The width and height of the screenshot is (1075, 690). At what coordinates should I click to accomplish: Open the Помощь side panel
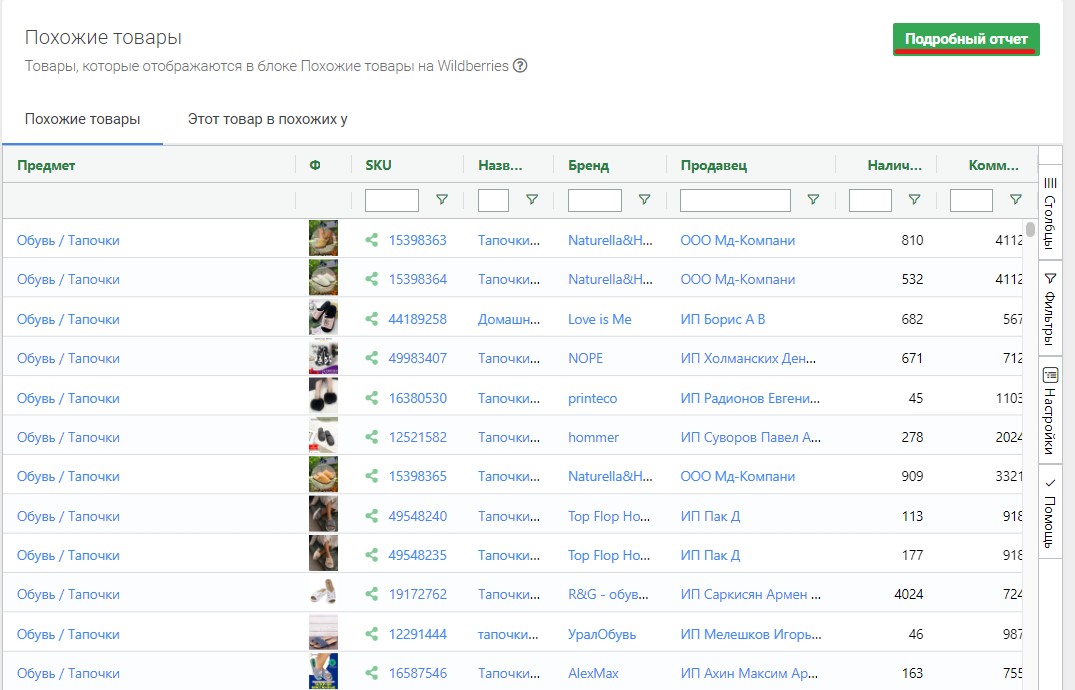tap(1050, 512)
